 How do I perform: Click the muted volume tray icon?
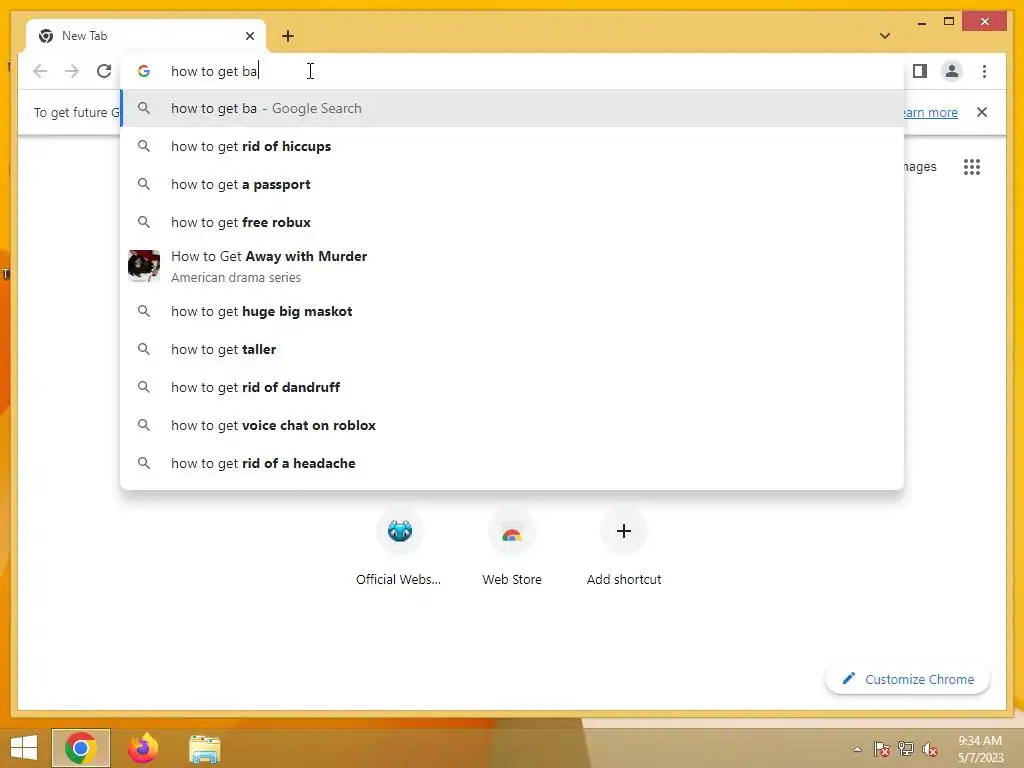tap(930, 749)
